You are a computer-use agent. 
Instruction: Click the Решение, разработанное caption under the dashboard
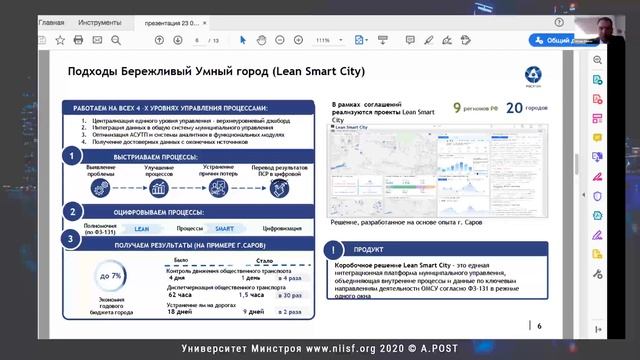coord(406,222)
